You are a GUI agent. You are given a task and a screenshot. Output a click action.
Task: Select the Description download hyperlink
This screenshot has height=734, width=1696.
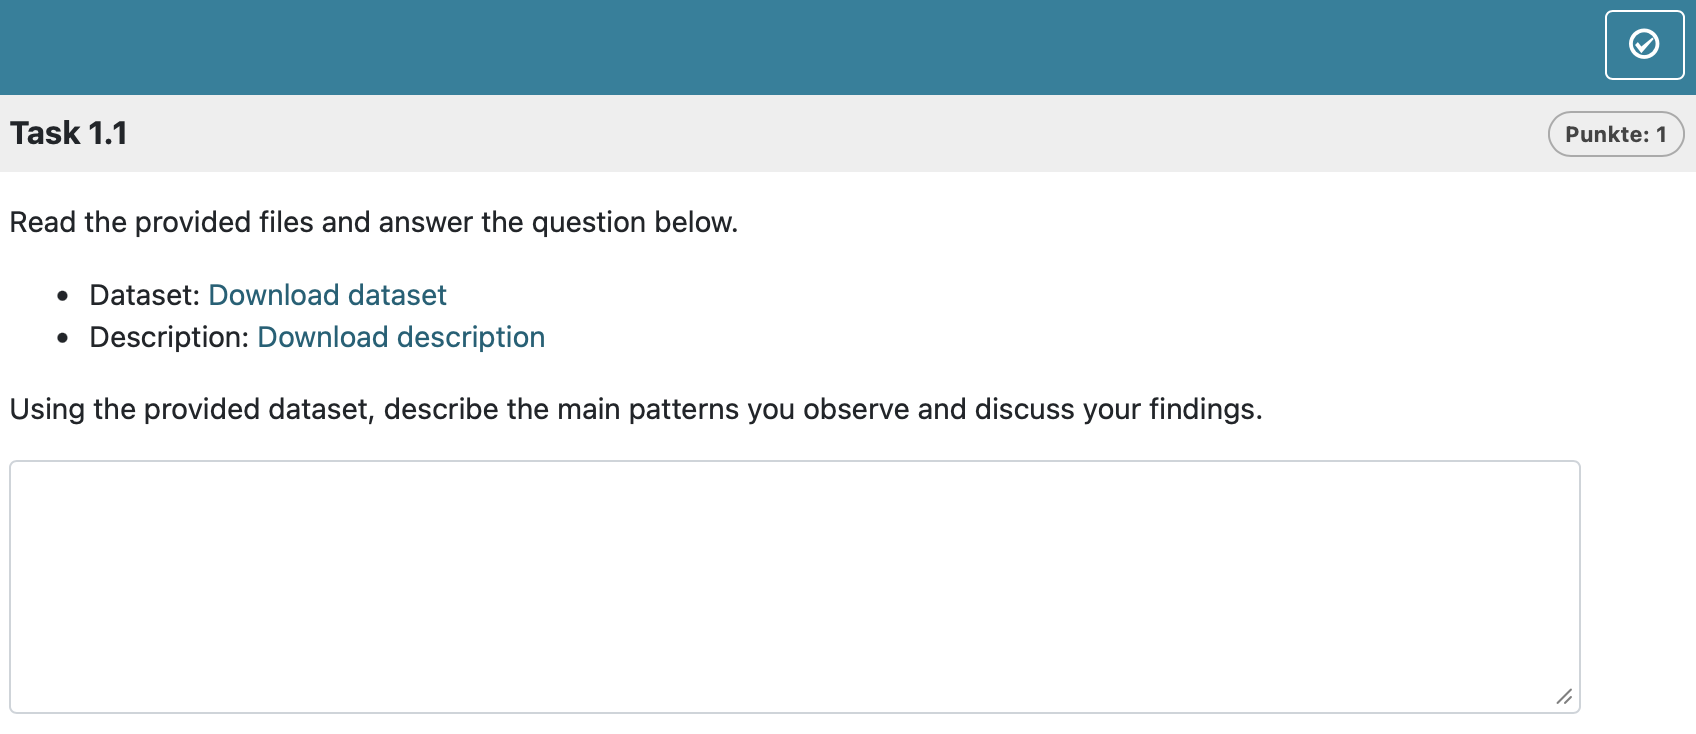point(401,337)
